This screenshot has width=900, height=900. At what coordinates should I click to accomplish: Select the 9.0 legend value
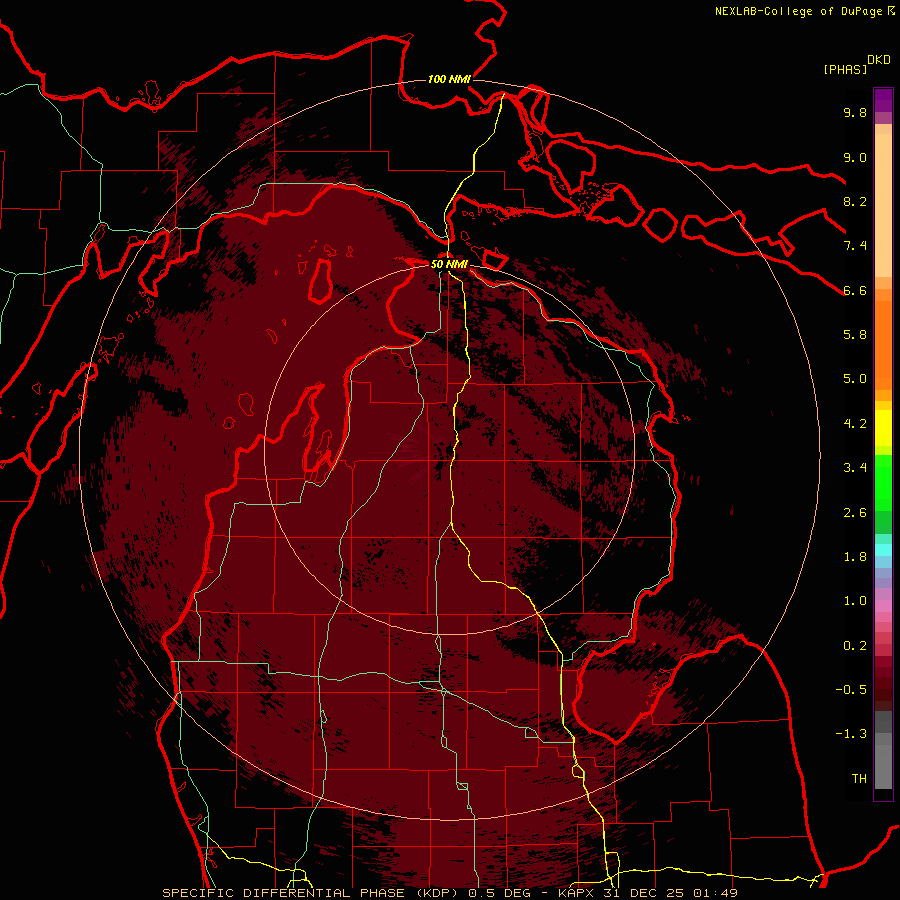[x=855, y=157]
